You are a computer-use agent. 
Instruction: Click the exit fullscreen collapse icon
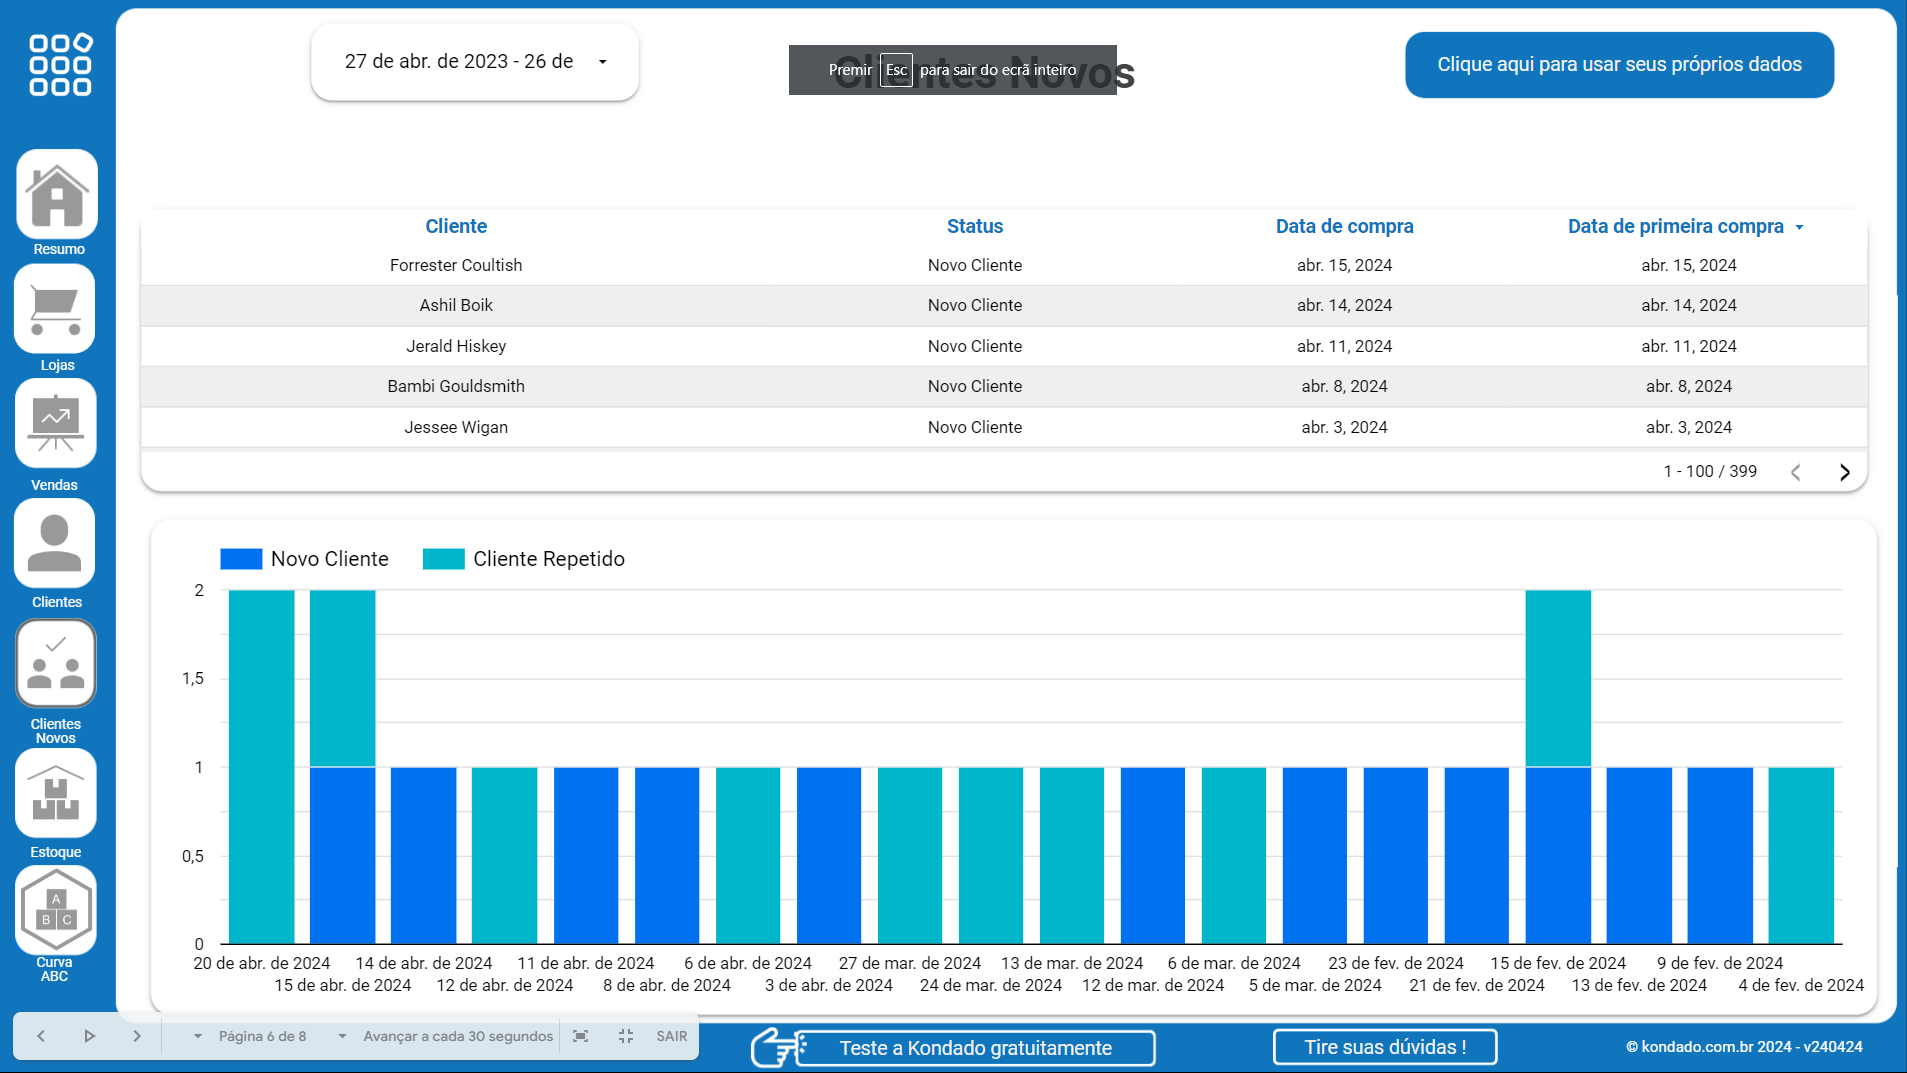tap(626, 1036)
